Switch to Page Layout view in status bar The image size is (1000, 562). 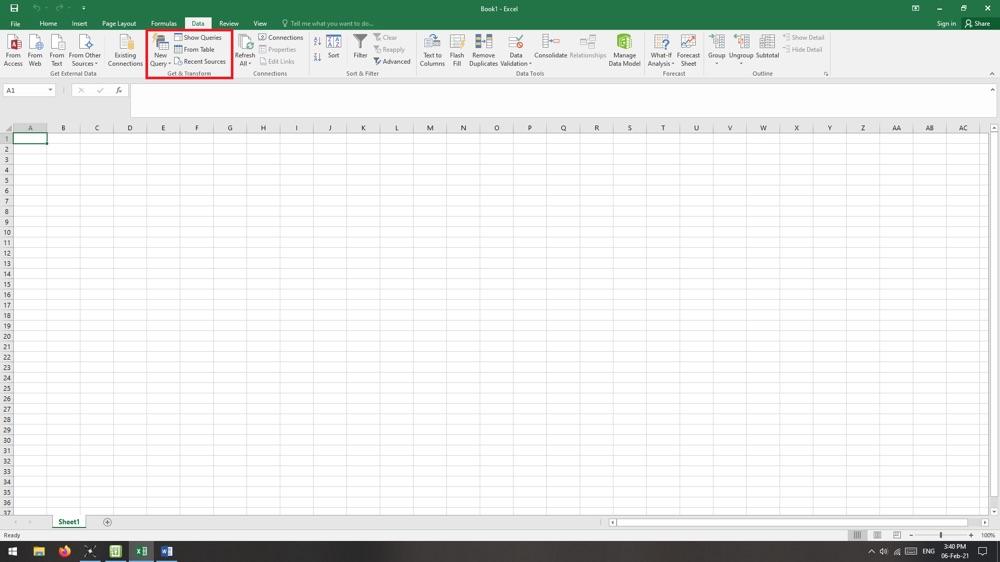coord(877,535)
